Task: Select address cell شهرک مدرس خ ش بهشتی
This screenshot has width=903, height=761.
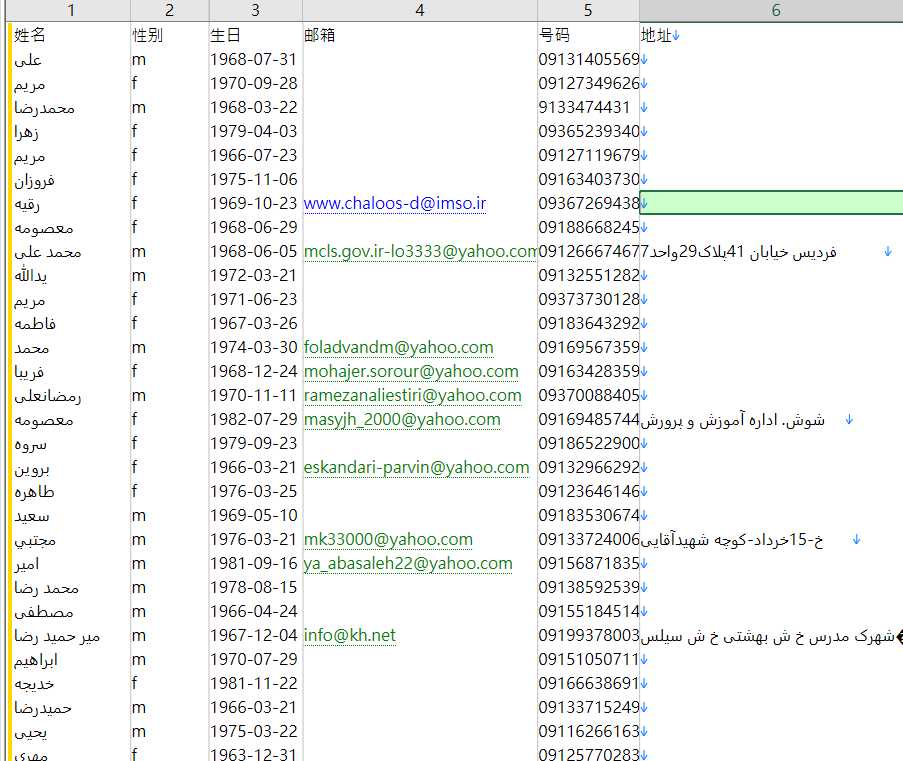Action: [x=771, y=635]
